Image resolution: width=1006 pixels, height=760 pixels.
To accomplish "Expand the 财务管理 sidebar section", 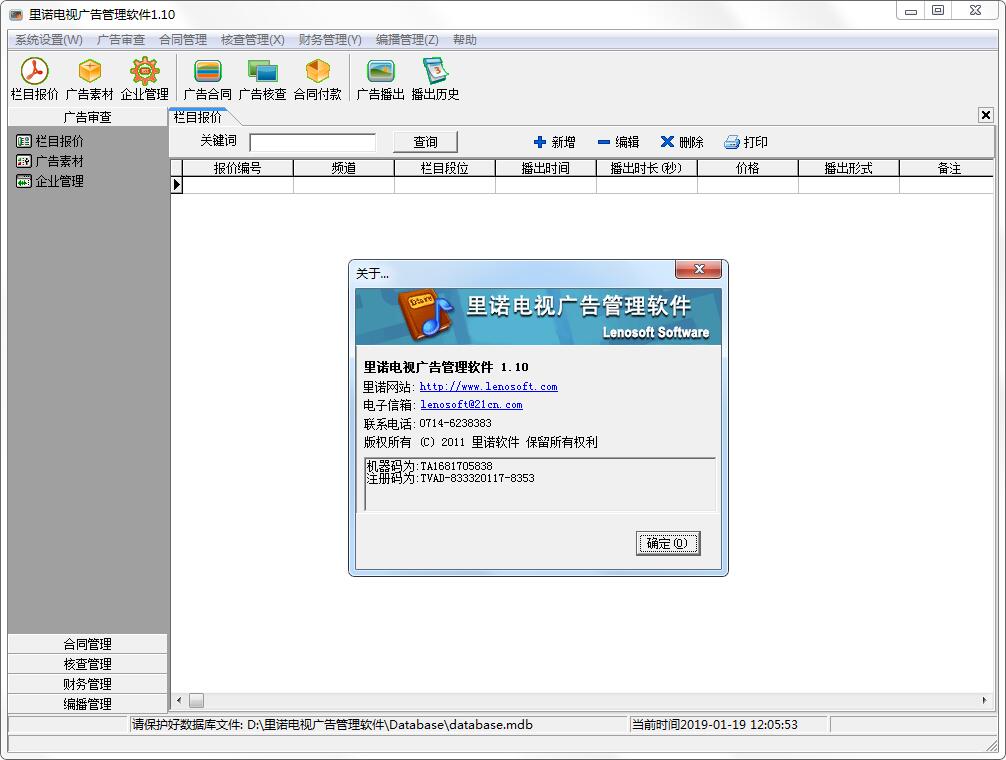I will coord(88,684).
